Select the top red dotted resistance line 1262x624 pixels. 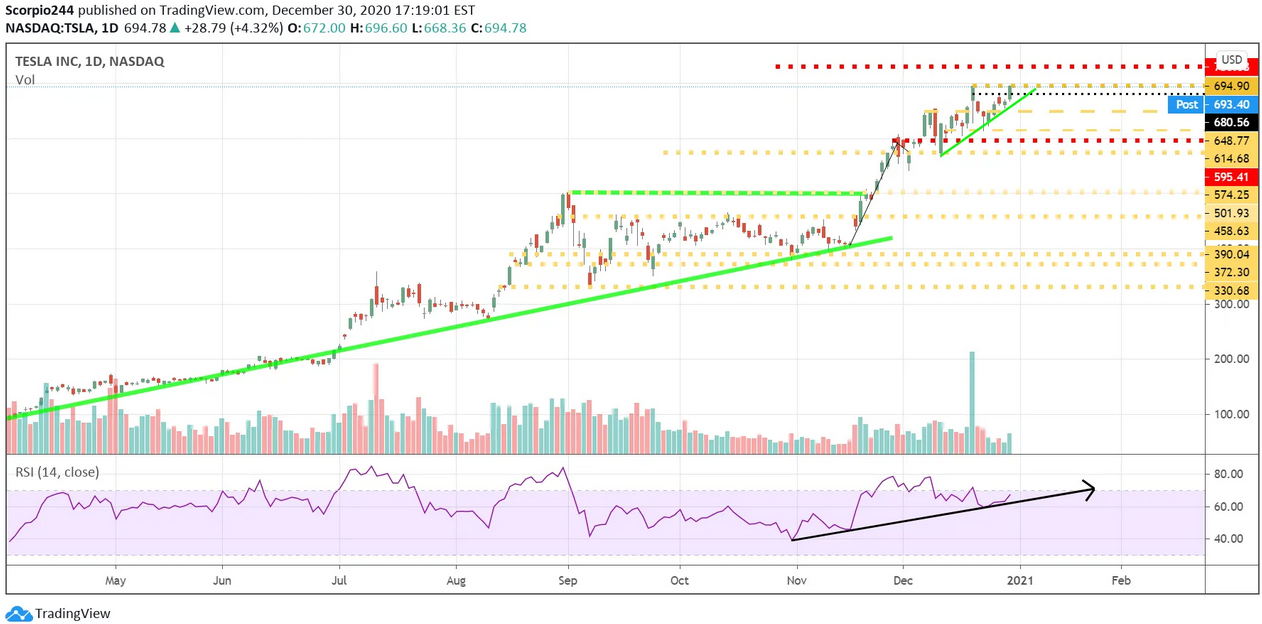pos(990,67)
